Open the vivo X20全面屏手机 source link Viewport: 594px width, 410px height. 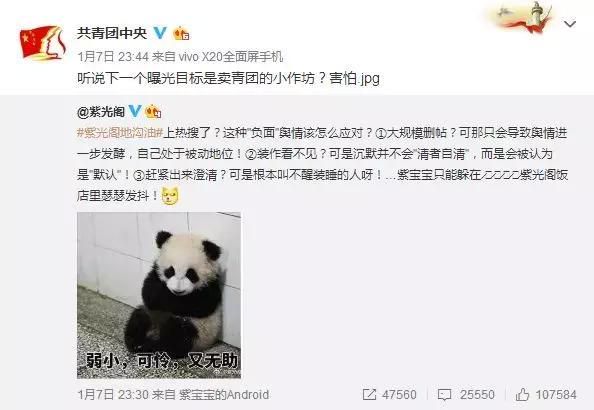[230, 57]
